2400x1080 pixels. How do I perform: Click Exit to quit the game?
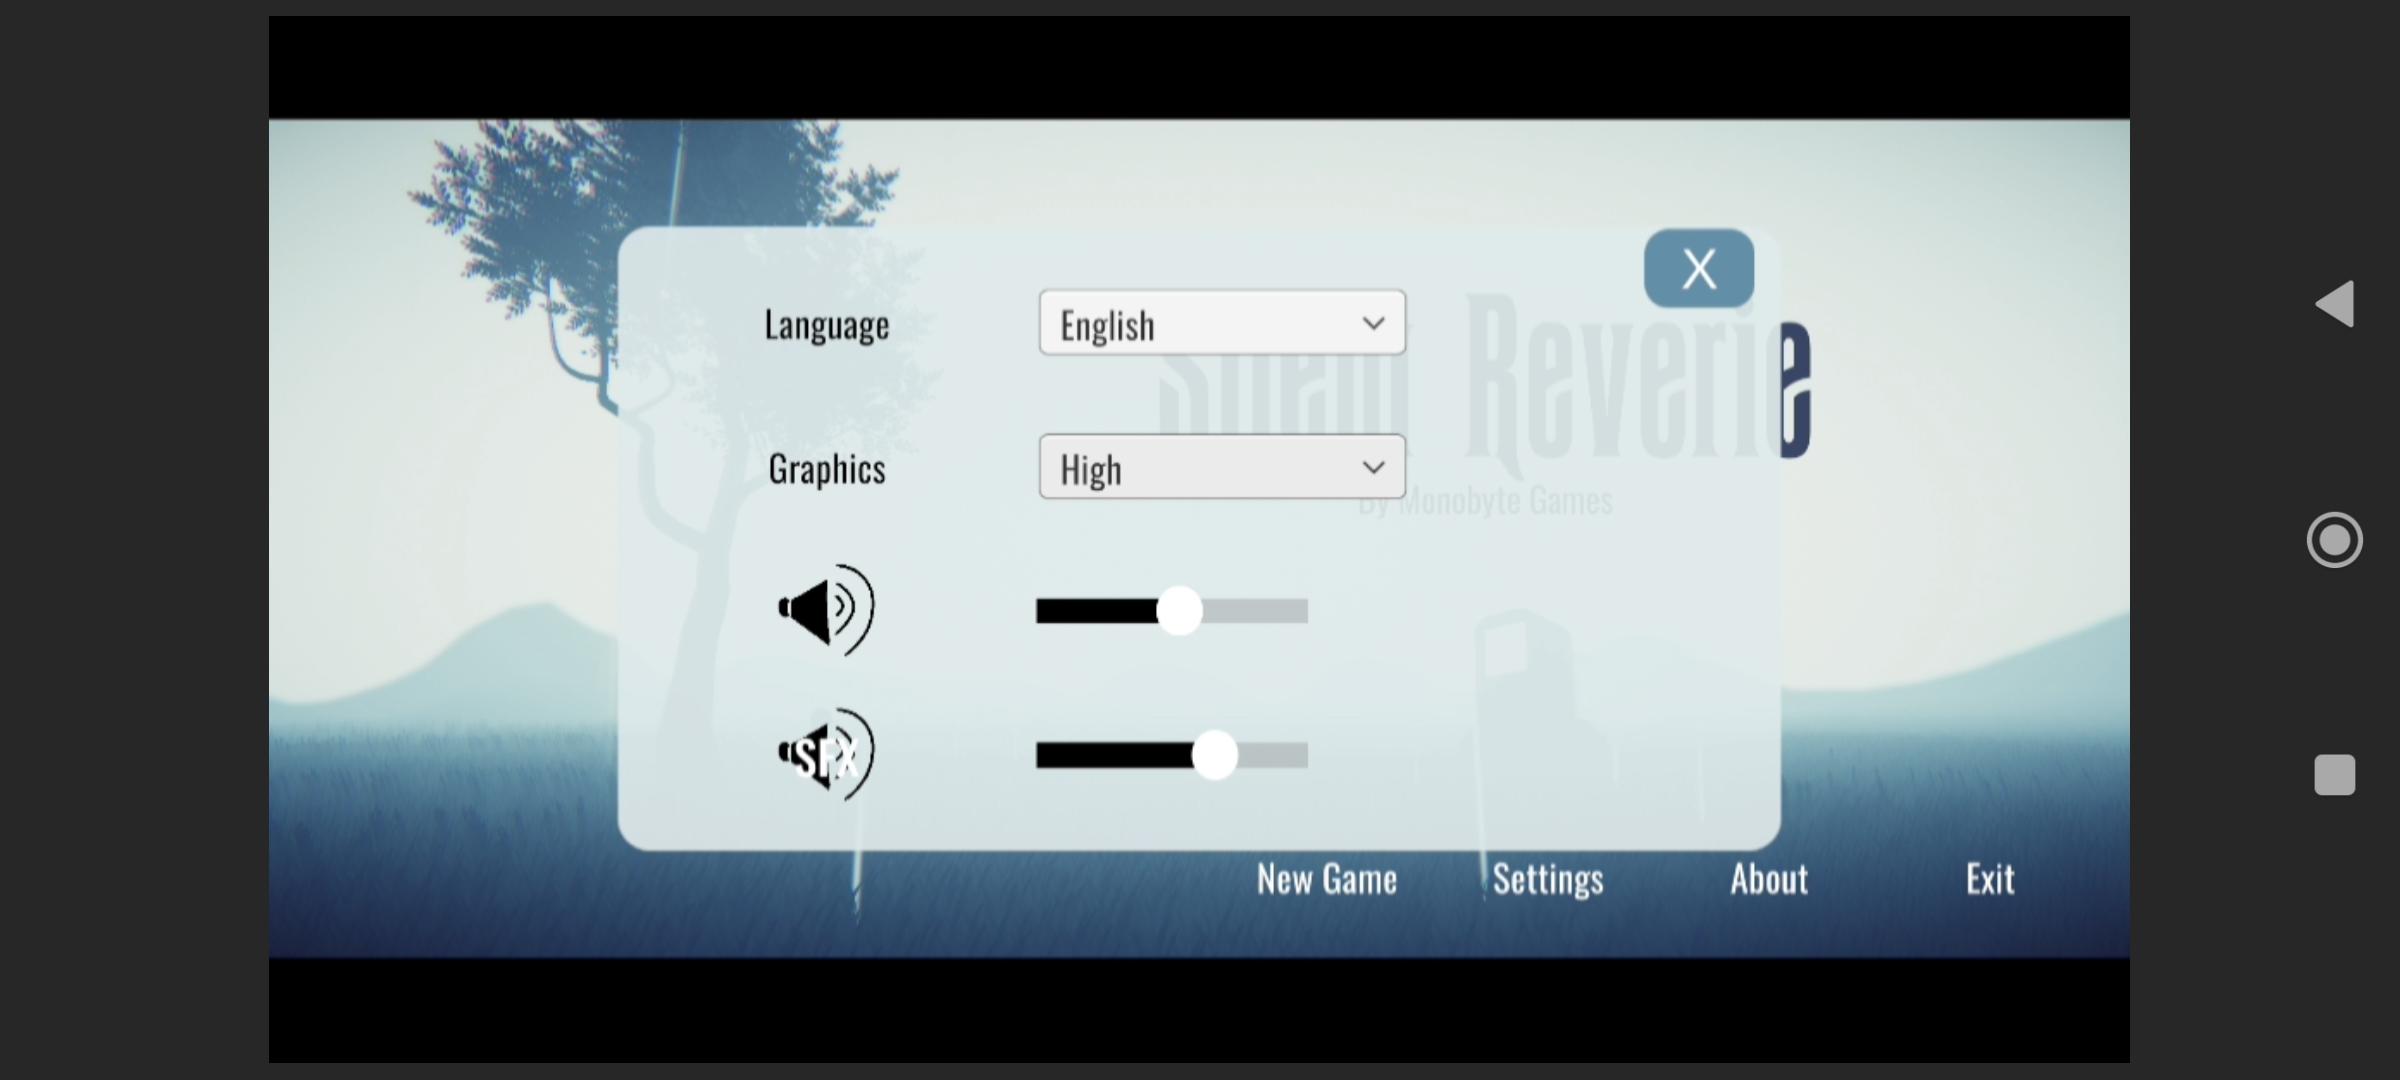pos(1989,879)
